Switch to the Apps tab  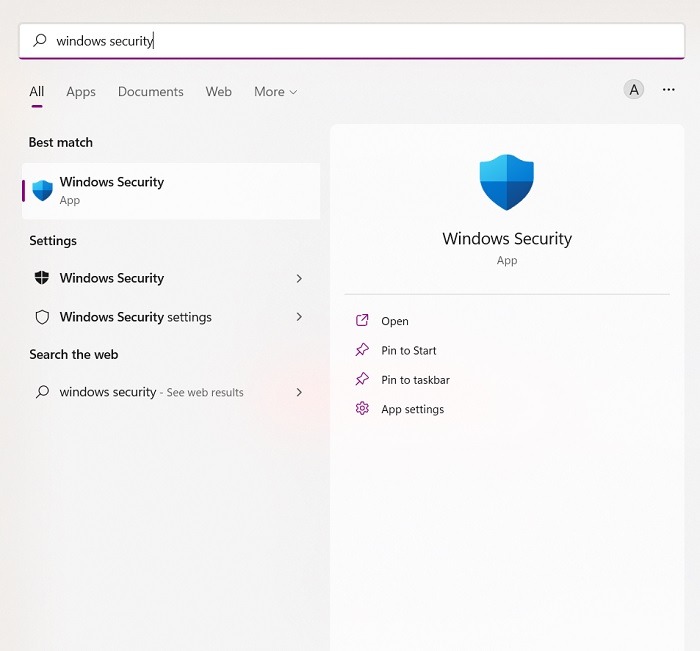[x=81, y=92]
